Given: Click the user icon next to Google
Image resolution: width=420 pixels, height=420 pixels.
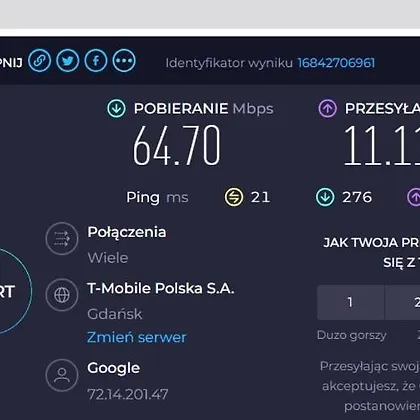Looking at the screenshot, I should pyautogui.click(x=62, y=375).
